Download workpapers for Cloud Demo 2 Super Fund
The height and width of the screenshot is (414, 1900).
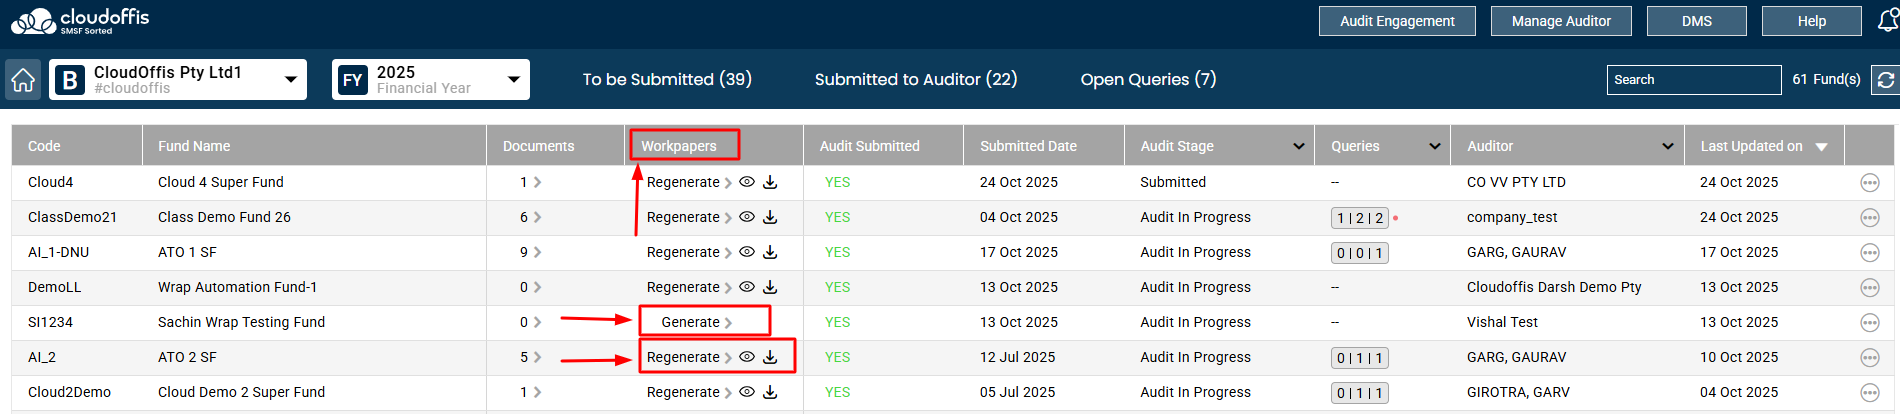pos(770,392)
